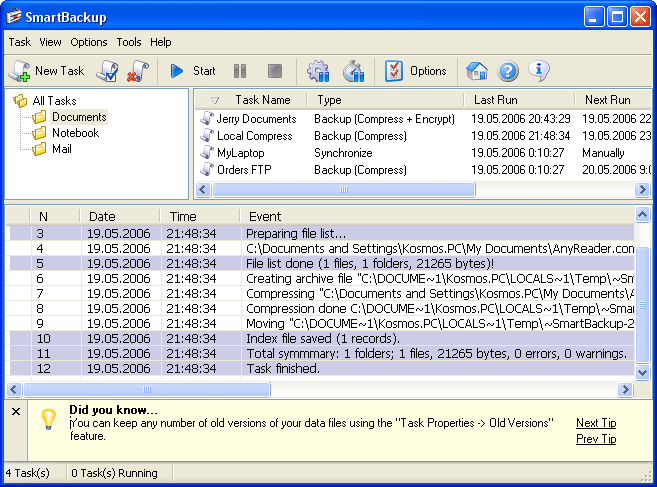
Task: Start the selected task
Action: [193, 71]
